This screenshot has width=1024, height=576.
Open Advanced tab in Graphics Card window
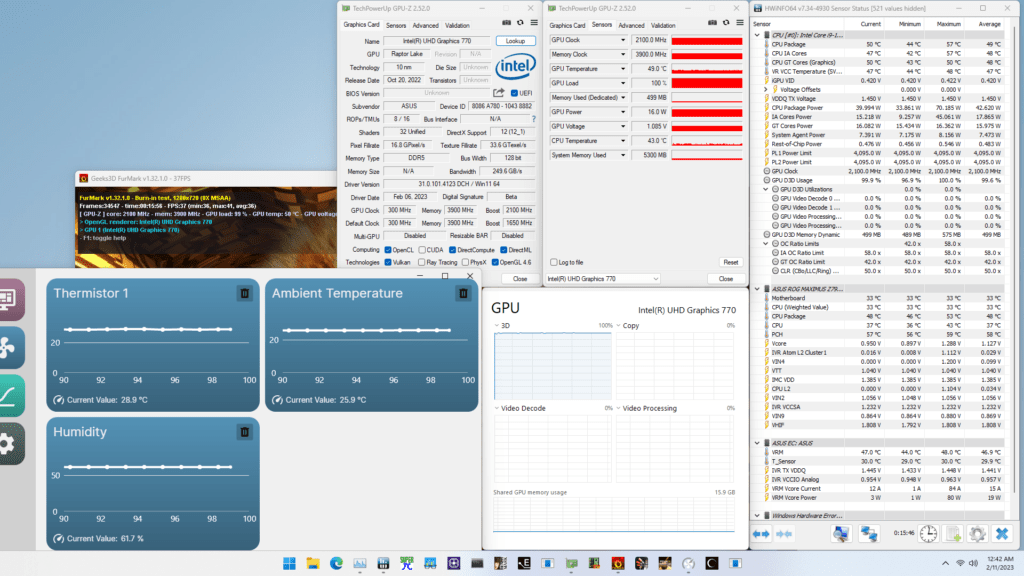point(425,25)
